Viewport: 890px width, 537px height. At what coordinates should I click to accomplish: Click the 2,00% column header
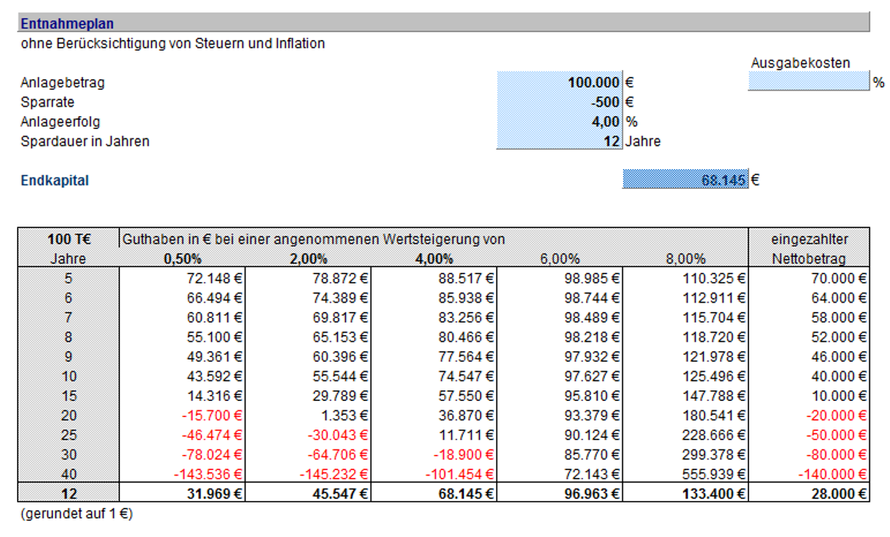click(310, 258)
